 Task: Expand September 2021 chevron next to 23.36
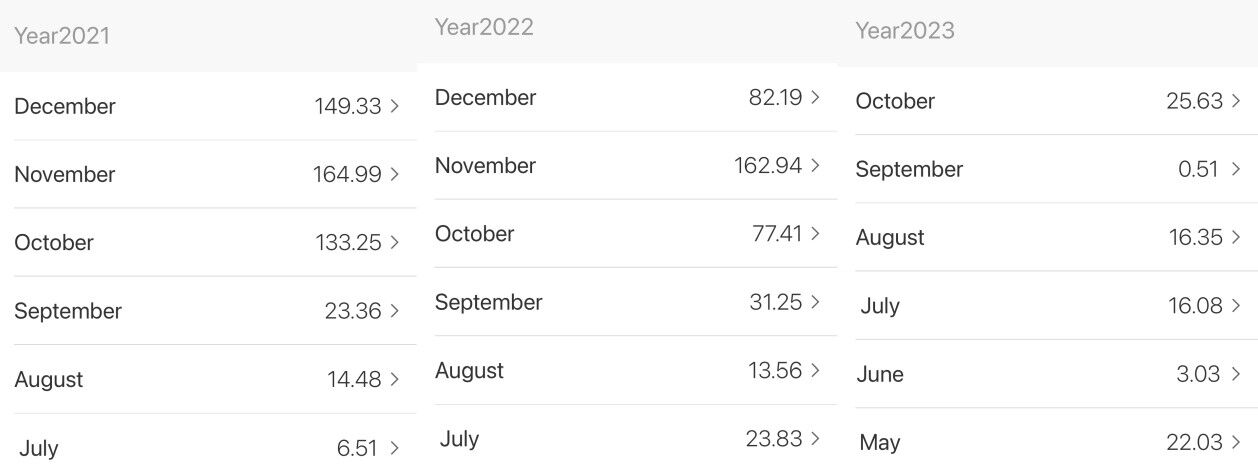[395, 311]
